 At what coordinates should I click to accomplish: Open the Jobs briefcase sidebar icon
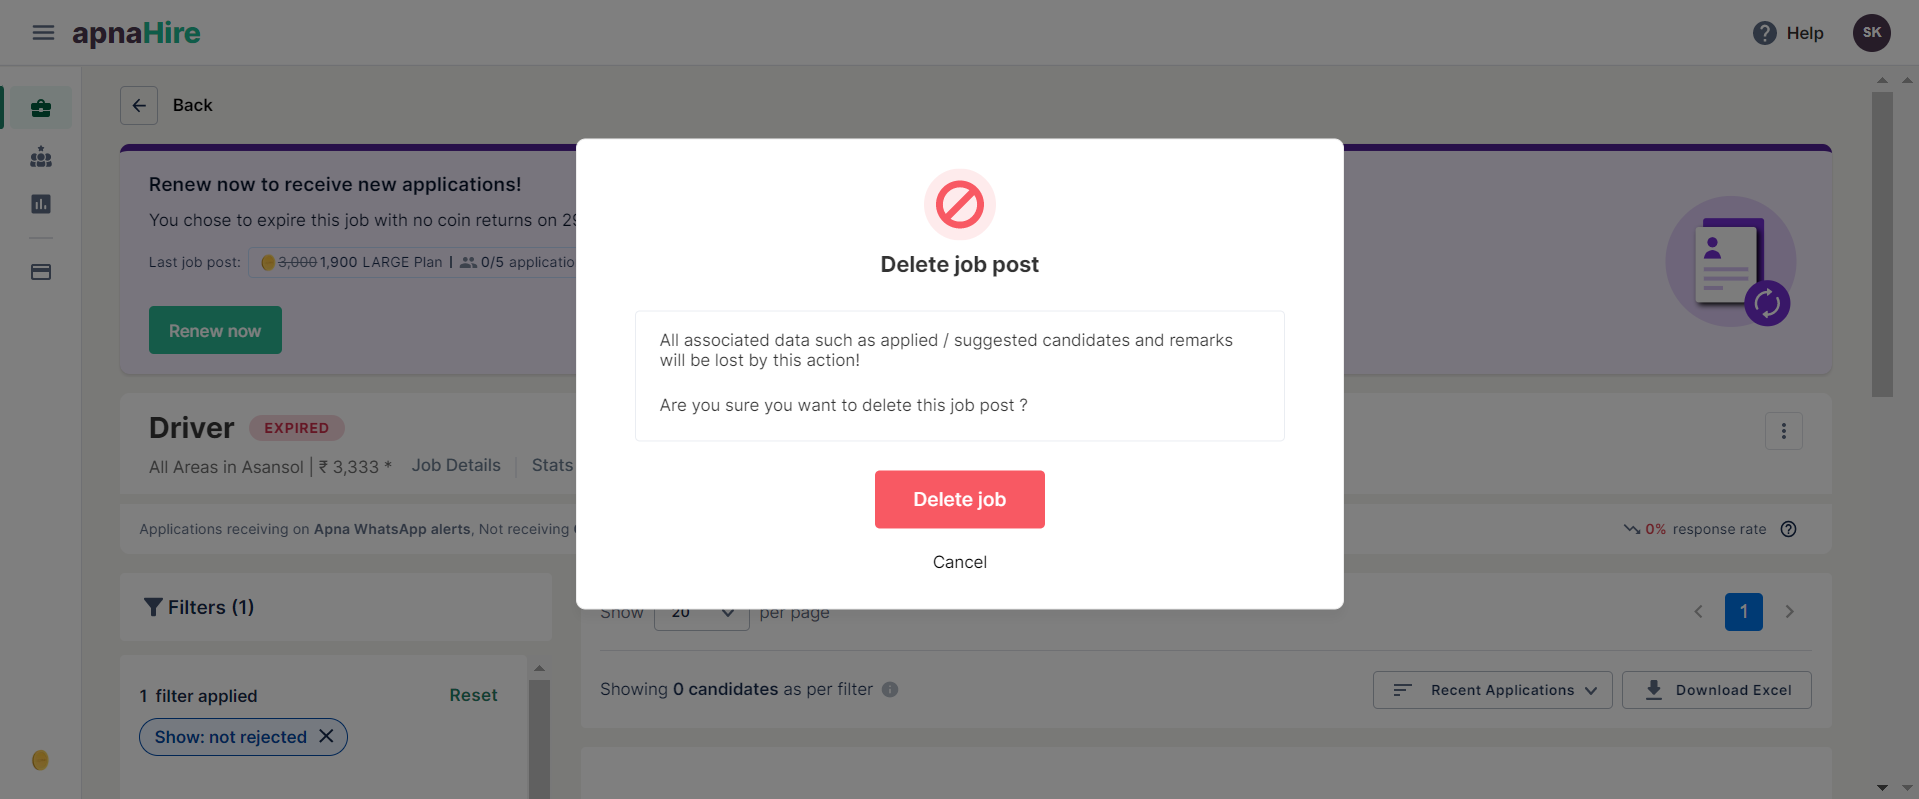pos(41,108)
